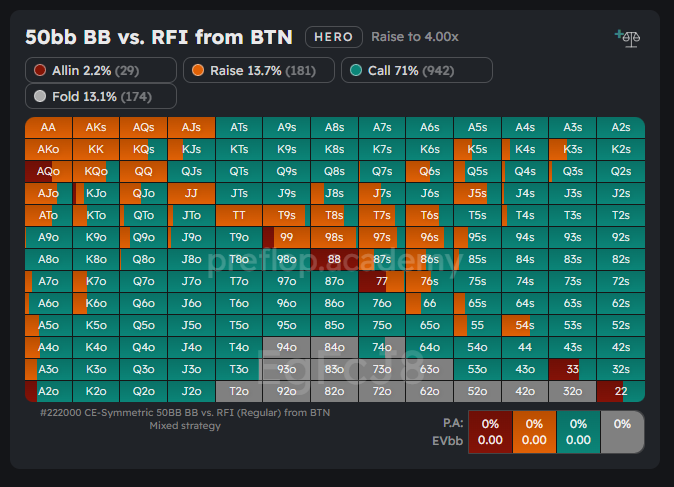Click the AKs hand cell

click(96, 127)
